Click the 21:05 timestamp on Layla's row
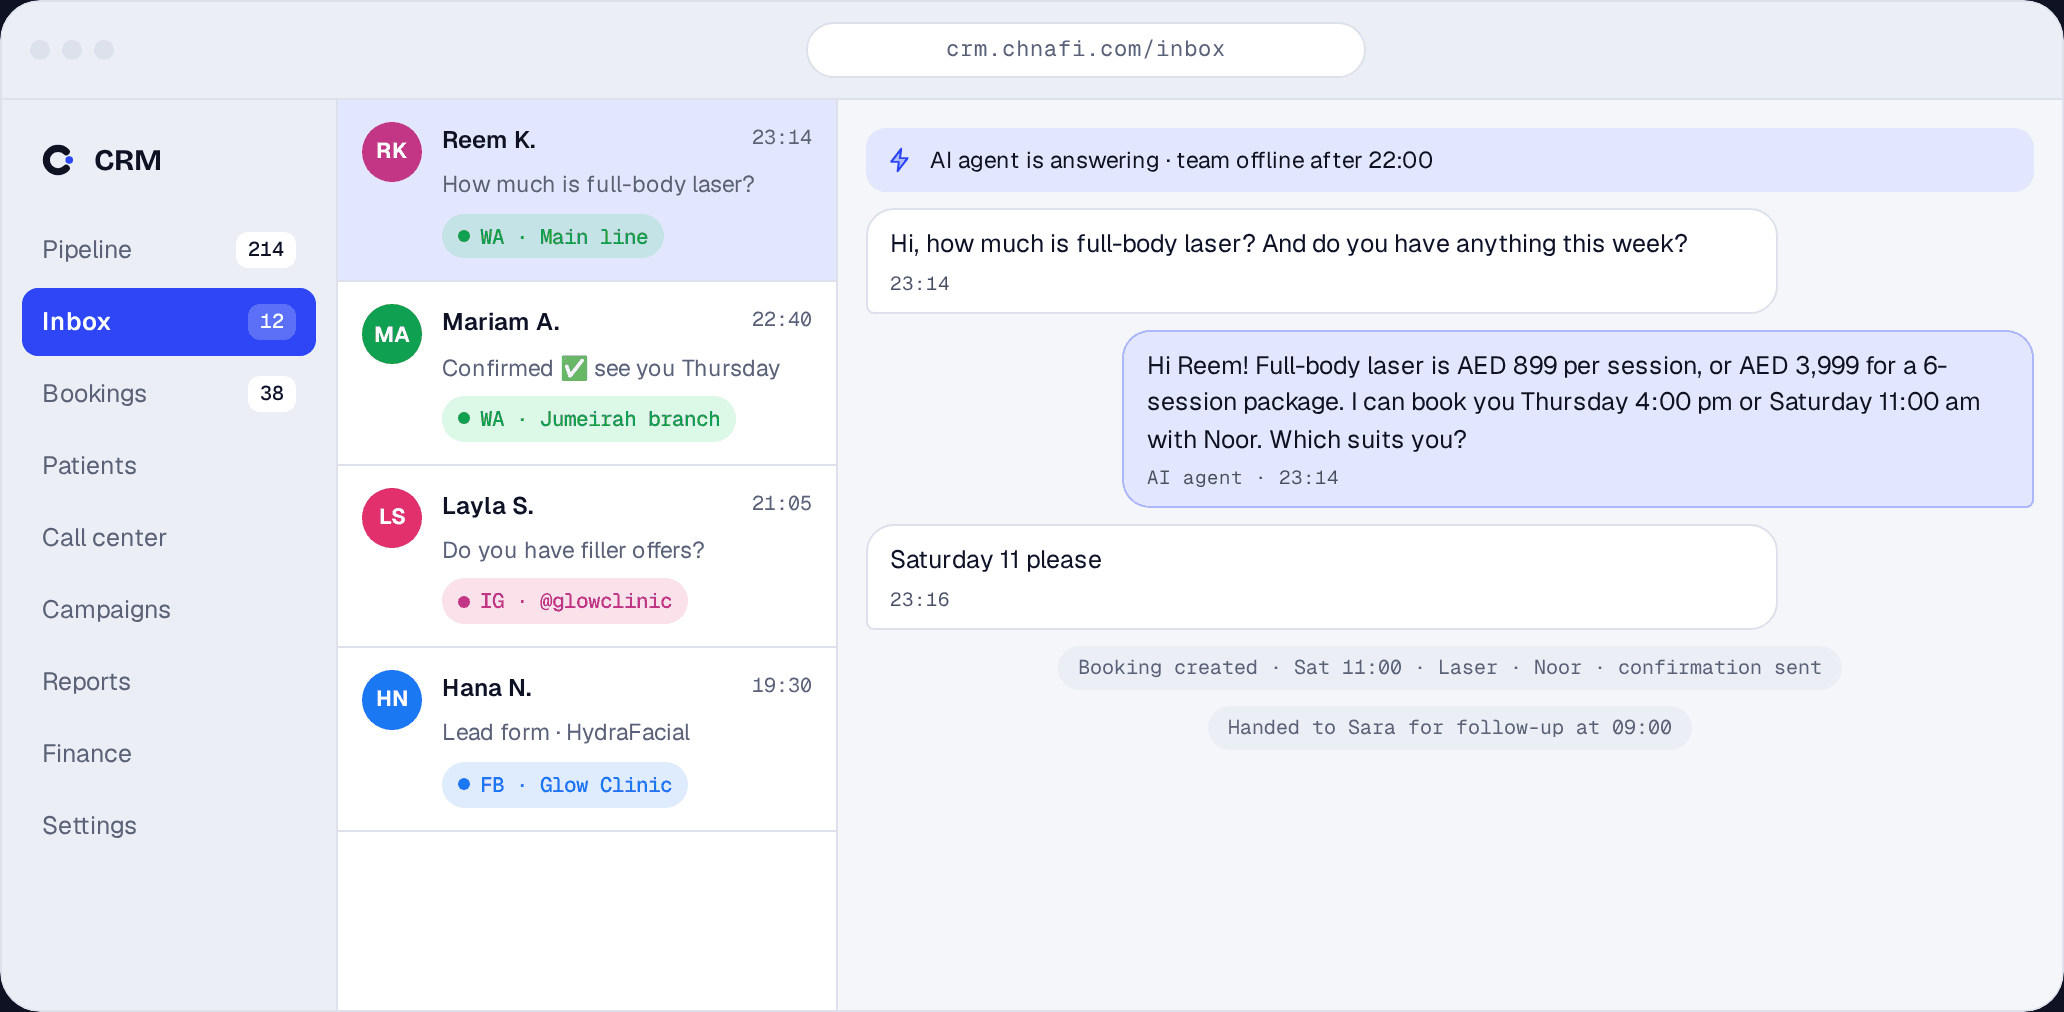This screenshot has width=2064, height=1012. (782, 504)
